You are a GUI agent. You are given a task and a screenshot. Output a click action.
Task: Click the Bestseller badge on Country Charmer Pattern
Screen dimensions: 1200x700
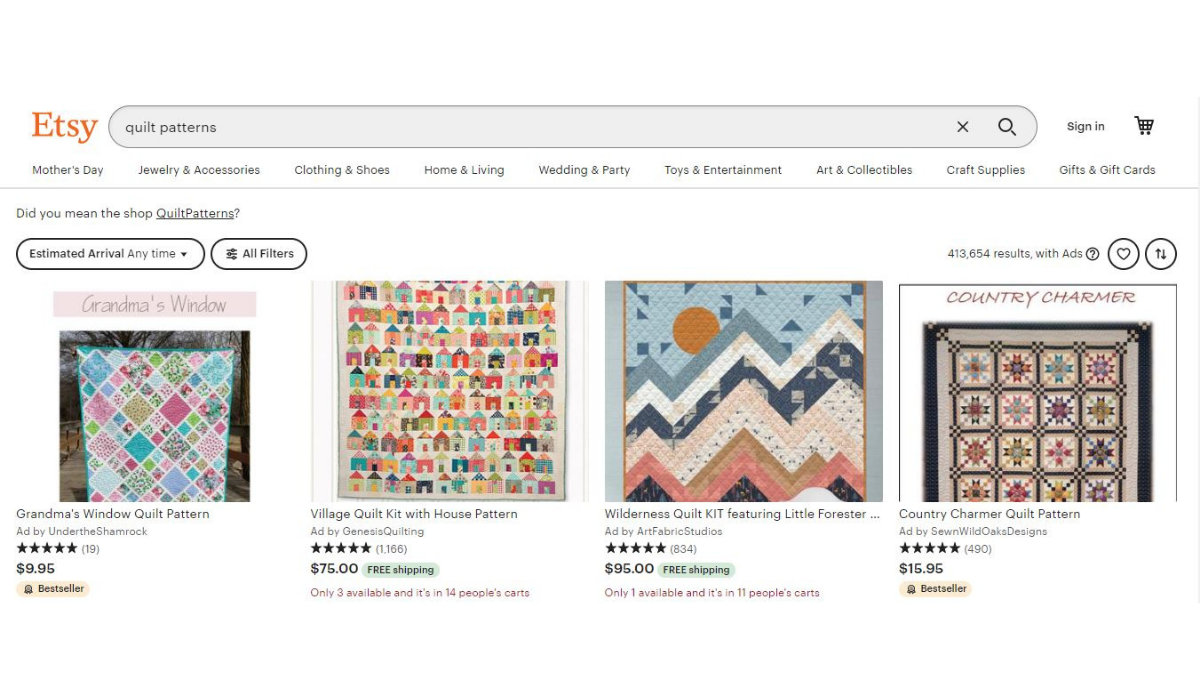click(936, 588)
